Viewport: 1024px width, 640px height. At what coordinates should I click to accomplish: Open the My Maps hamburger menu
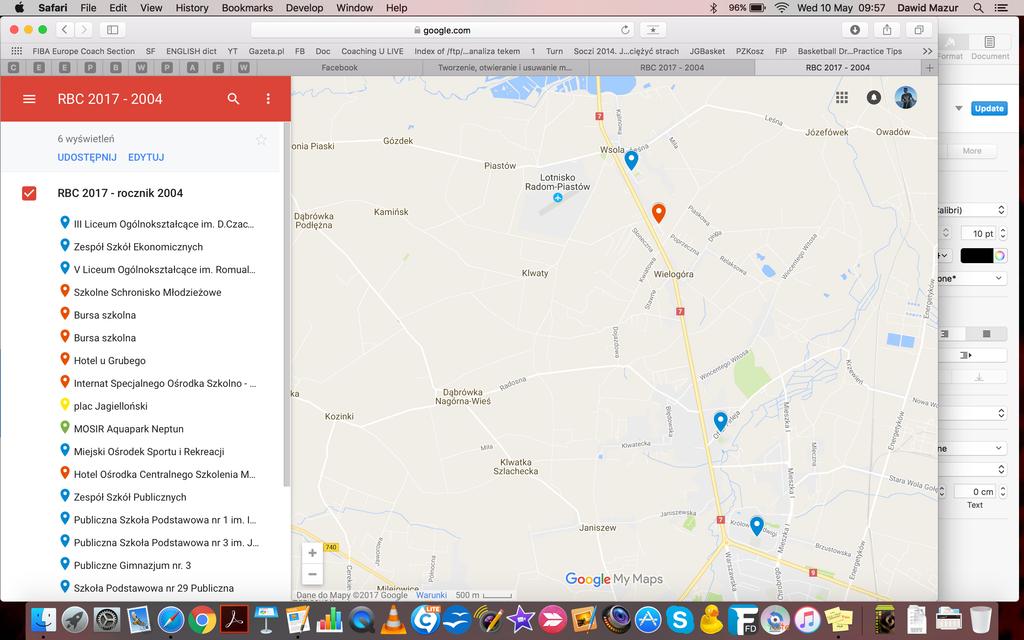pyautogui.click(x=29, y=99)
